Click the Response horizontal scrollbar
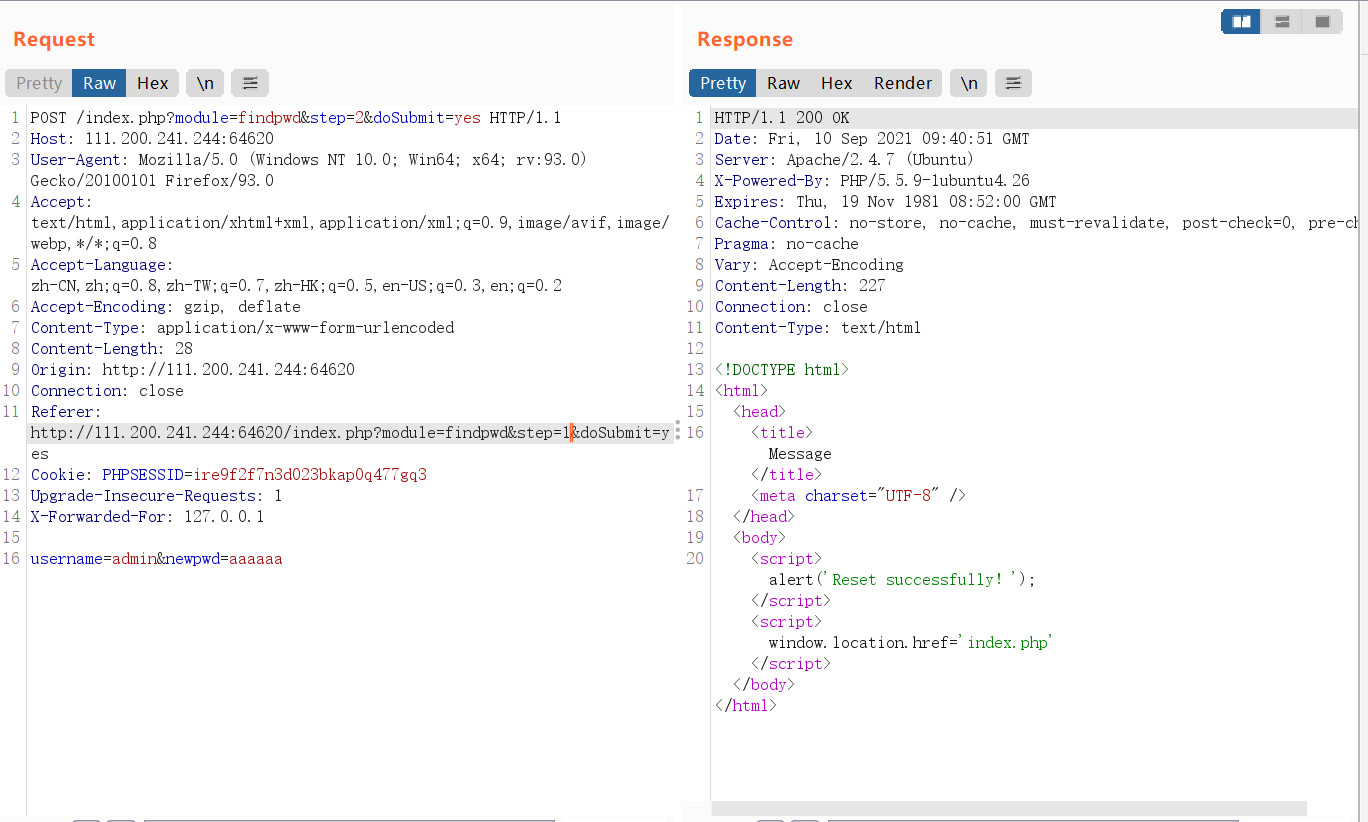Image resolution: width=1368 pixels, height=822 pixels. pyautogui.click(x=1009, y=808)
